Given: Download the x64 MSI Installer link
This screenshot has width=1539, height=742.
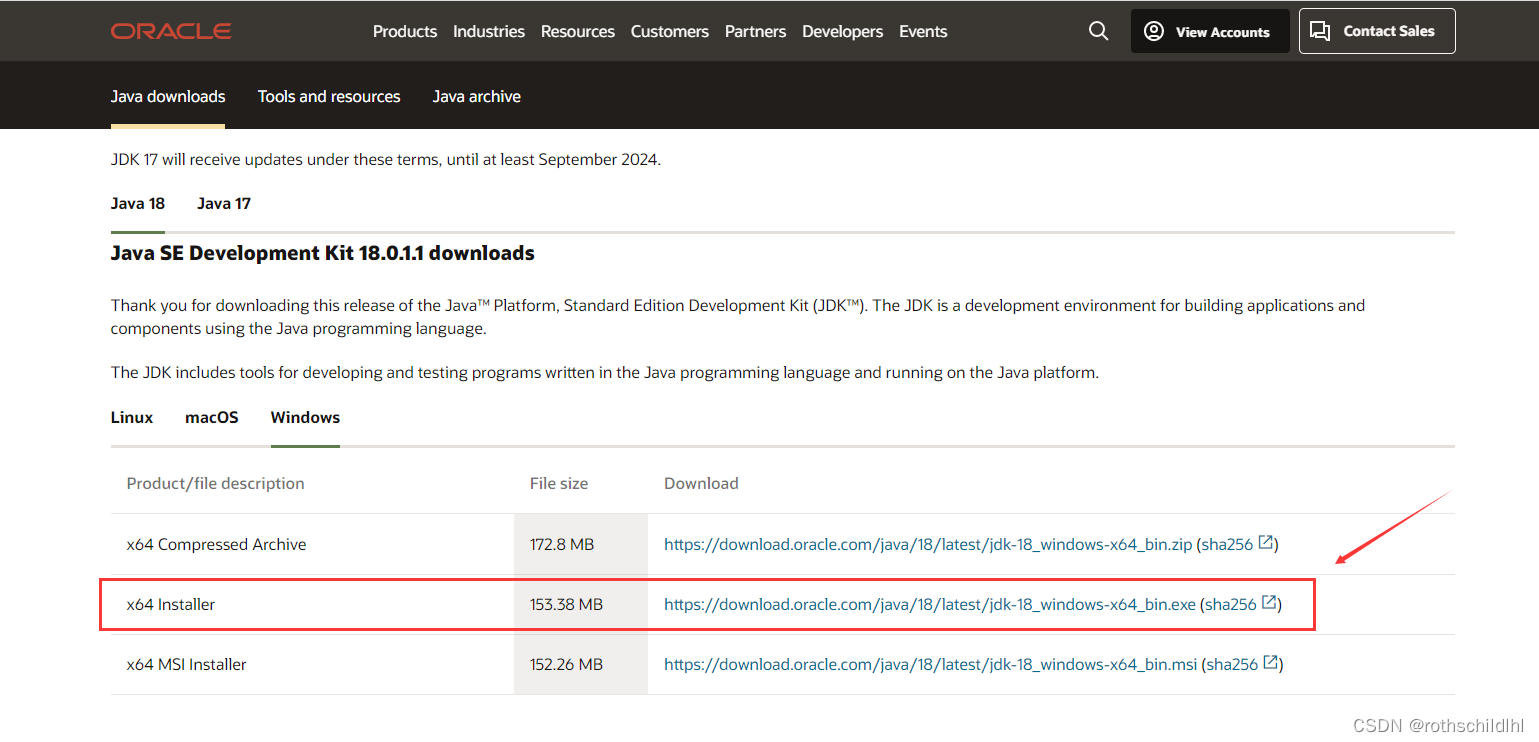Looking at the screenshot, I should (930, 664).
